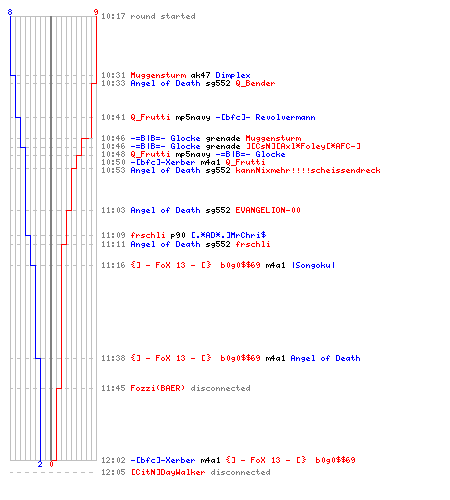The image size is (450, 500).
Task: Select kannNixmehr!!!scheissendreck player name
Action: click(x=308, y=170)
